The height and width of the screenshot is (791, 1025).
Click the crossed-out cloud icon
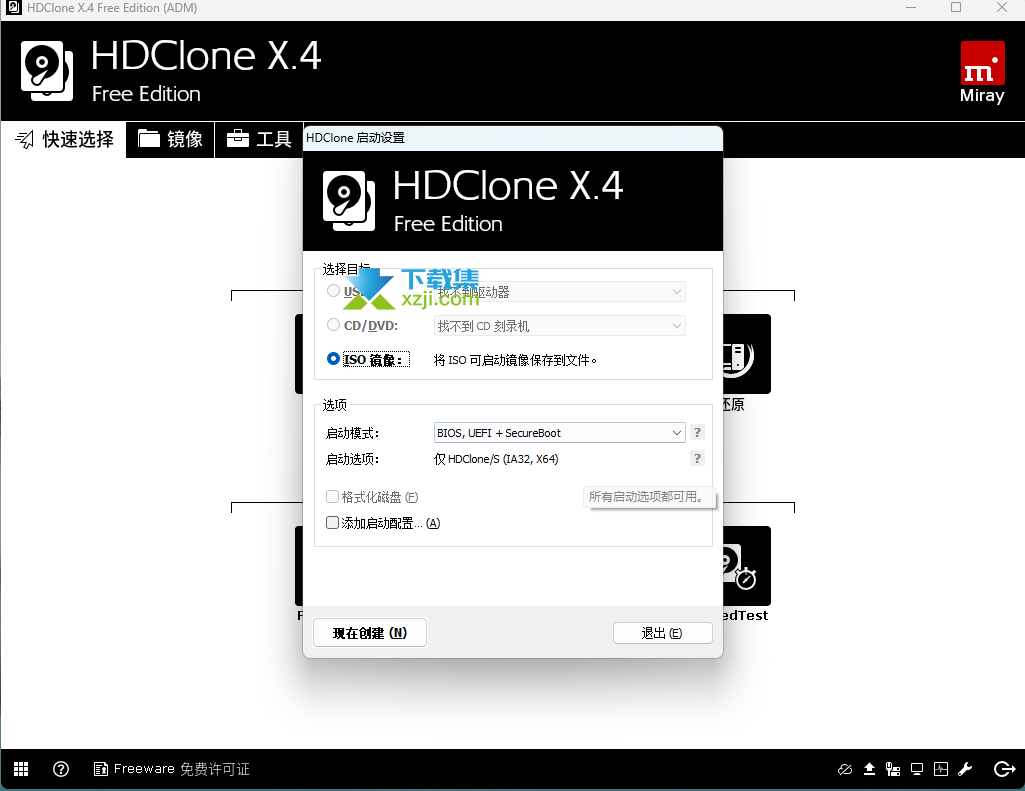[x=845, y=769]
